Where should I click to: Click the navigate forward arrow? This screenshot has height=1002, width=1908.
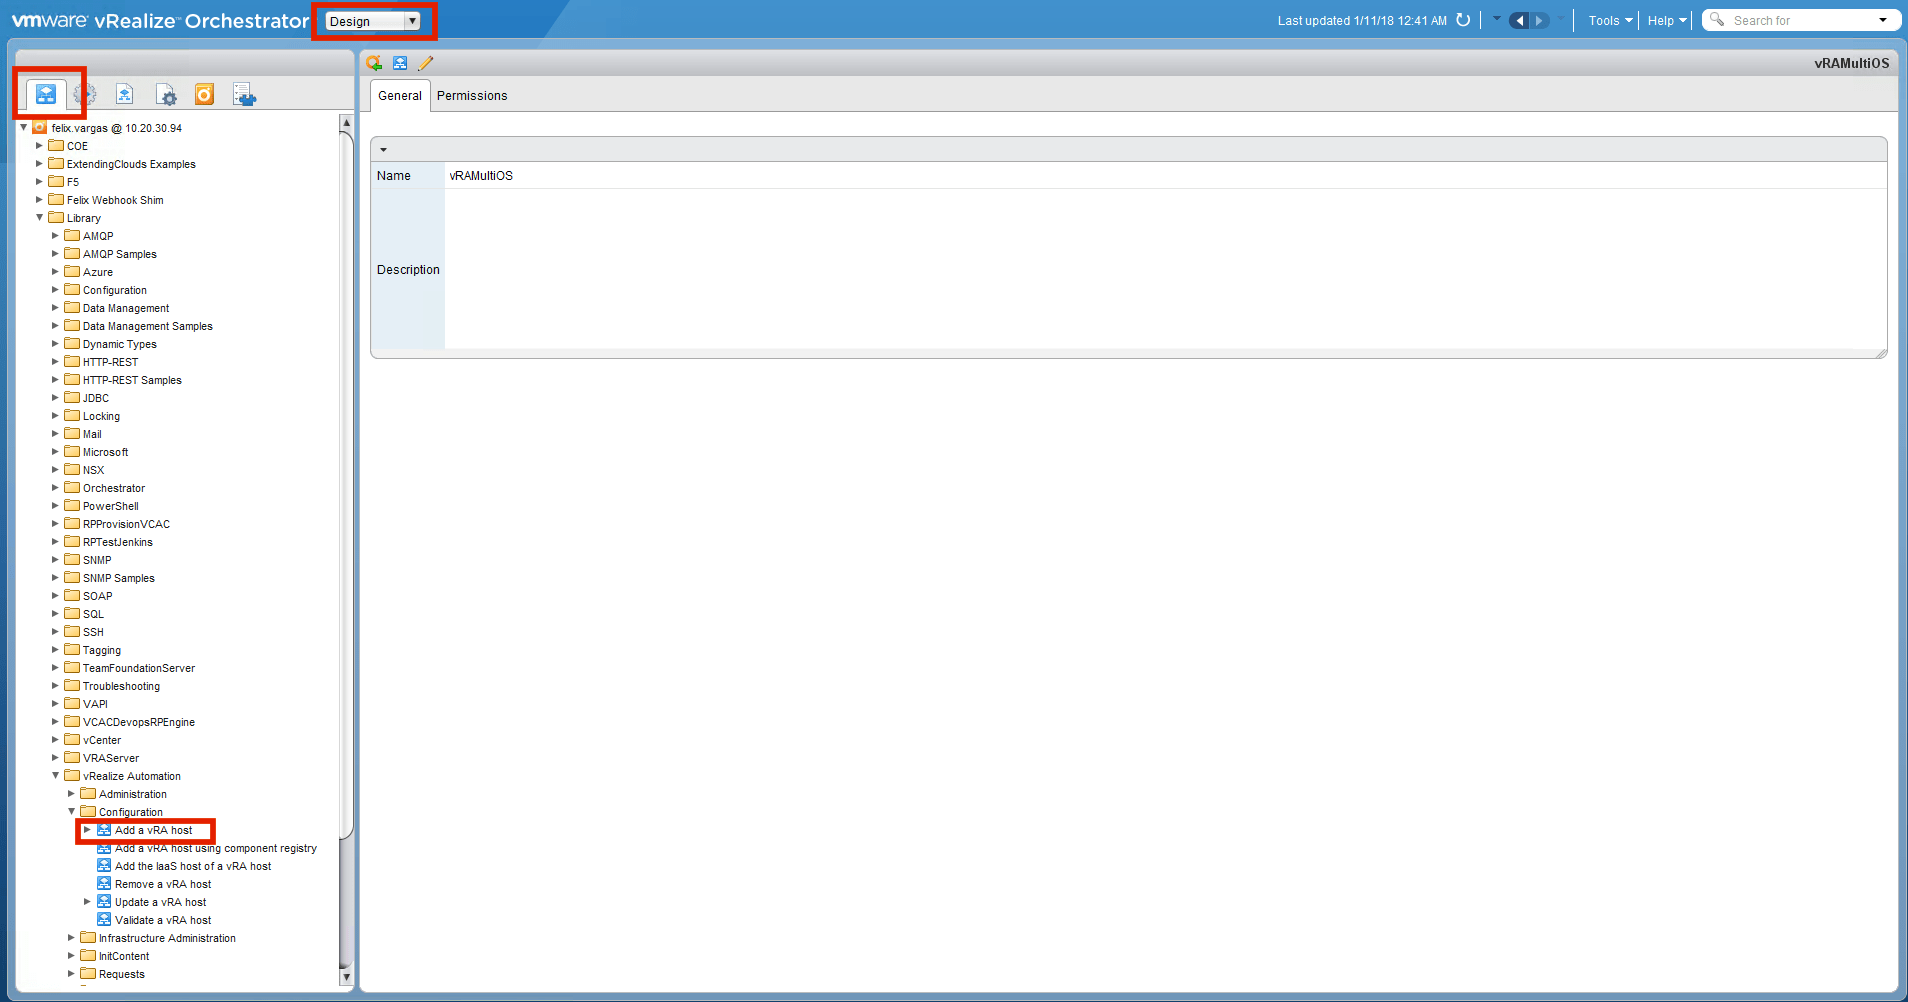tap(1540, 20)
